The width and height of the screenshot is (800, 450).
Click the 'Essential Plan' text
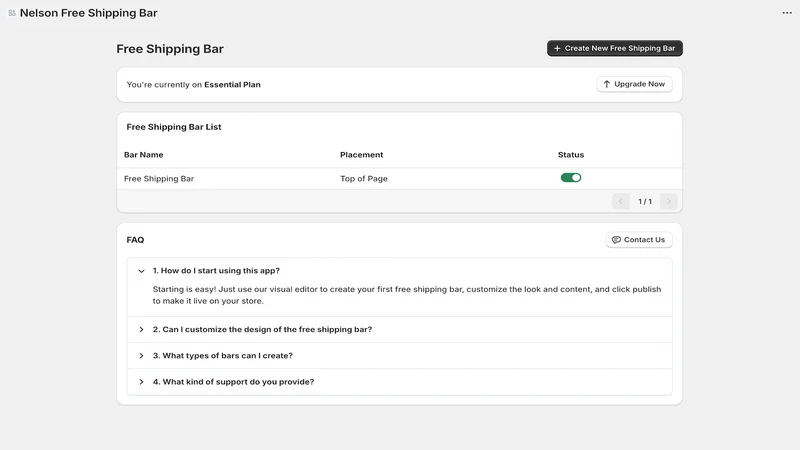(232, 85)
